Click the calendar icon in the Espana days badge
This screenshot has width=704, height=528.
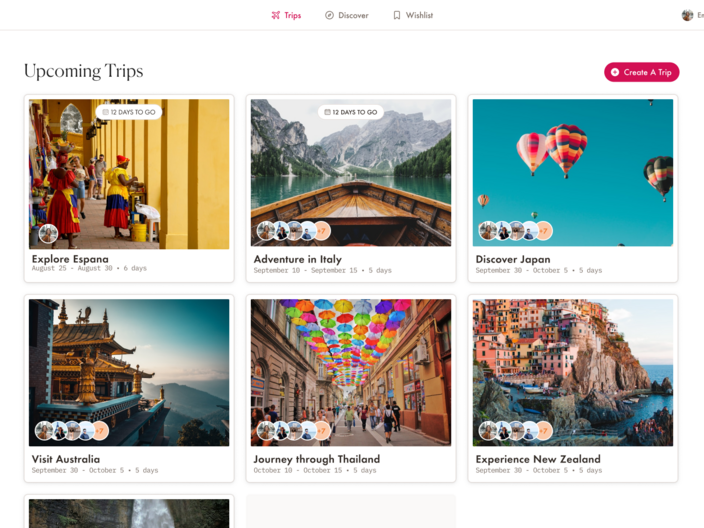pyautogui.click(x=106, y=112)
